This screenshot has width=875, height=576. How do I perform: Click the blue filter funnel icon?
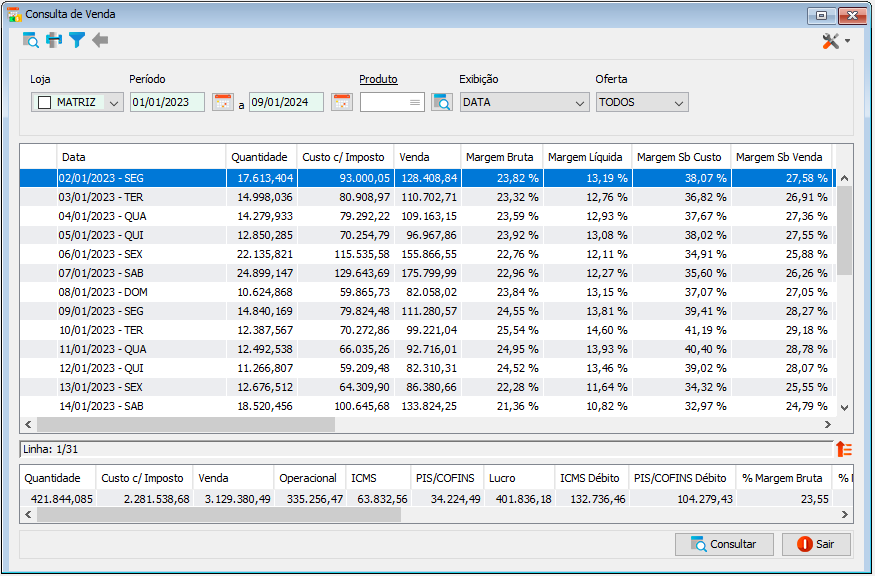[77, 40]
